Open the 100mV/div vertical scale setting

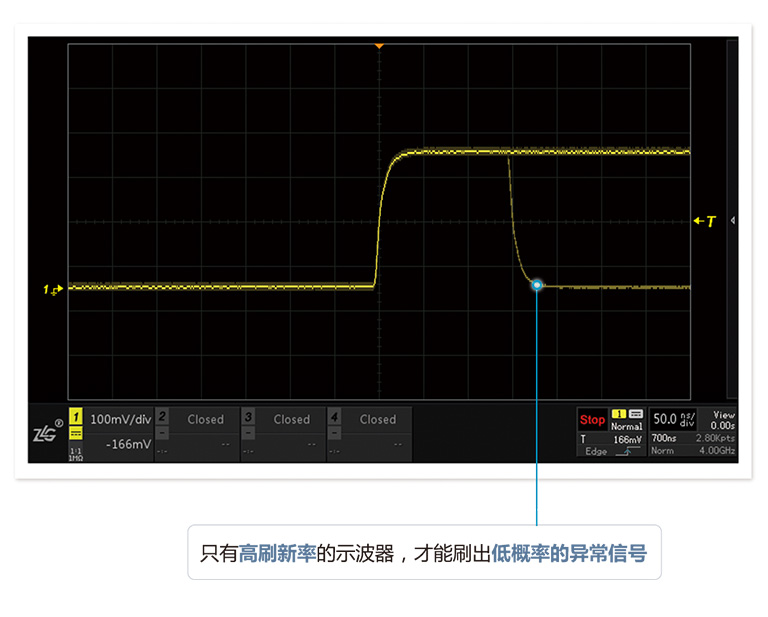121,419
